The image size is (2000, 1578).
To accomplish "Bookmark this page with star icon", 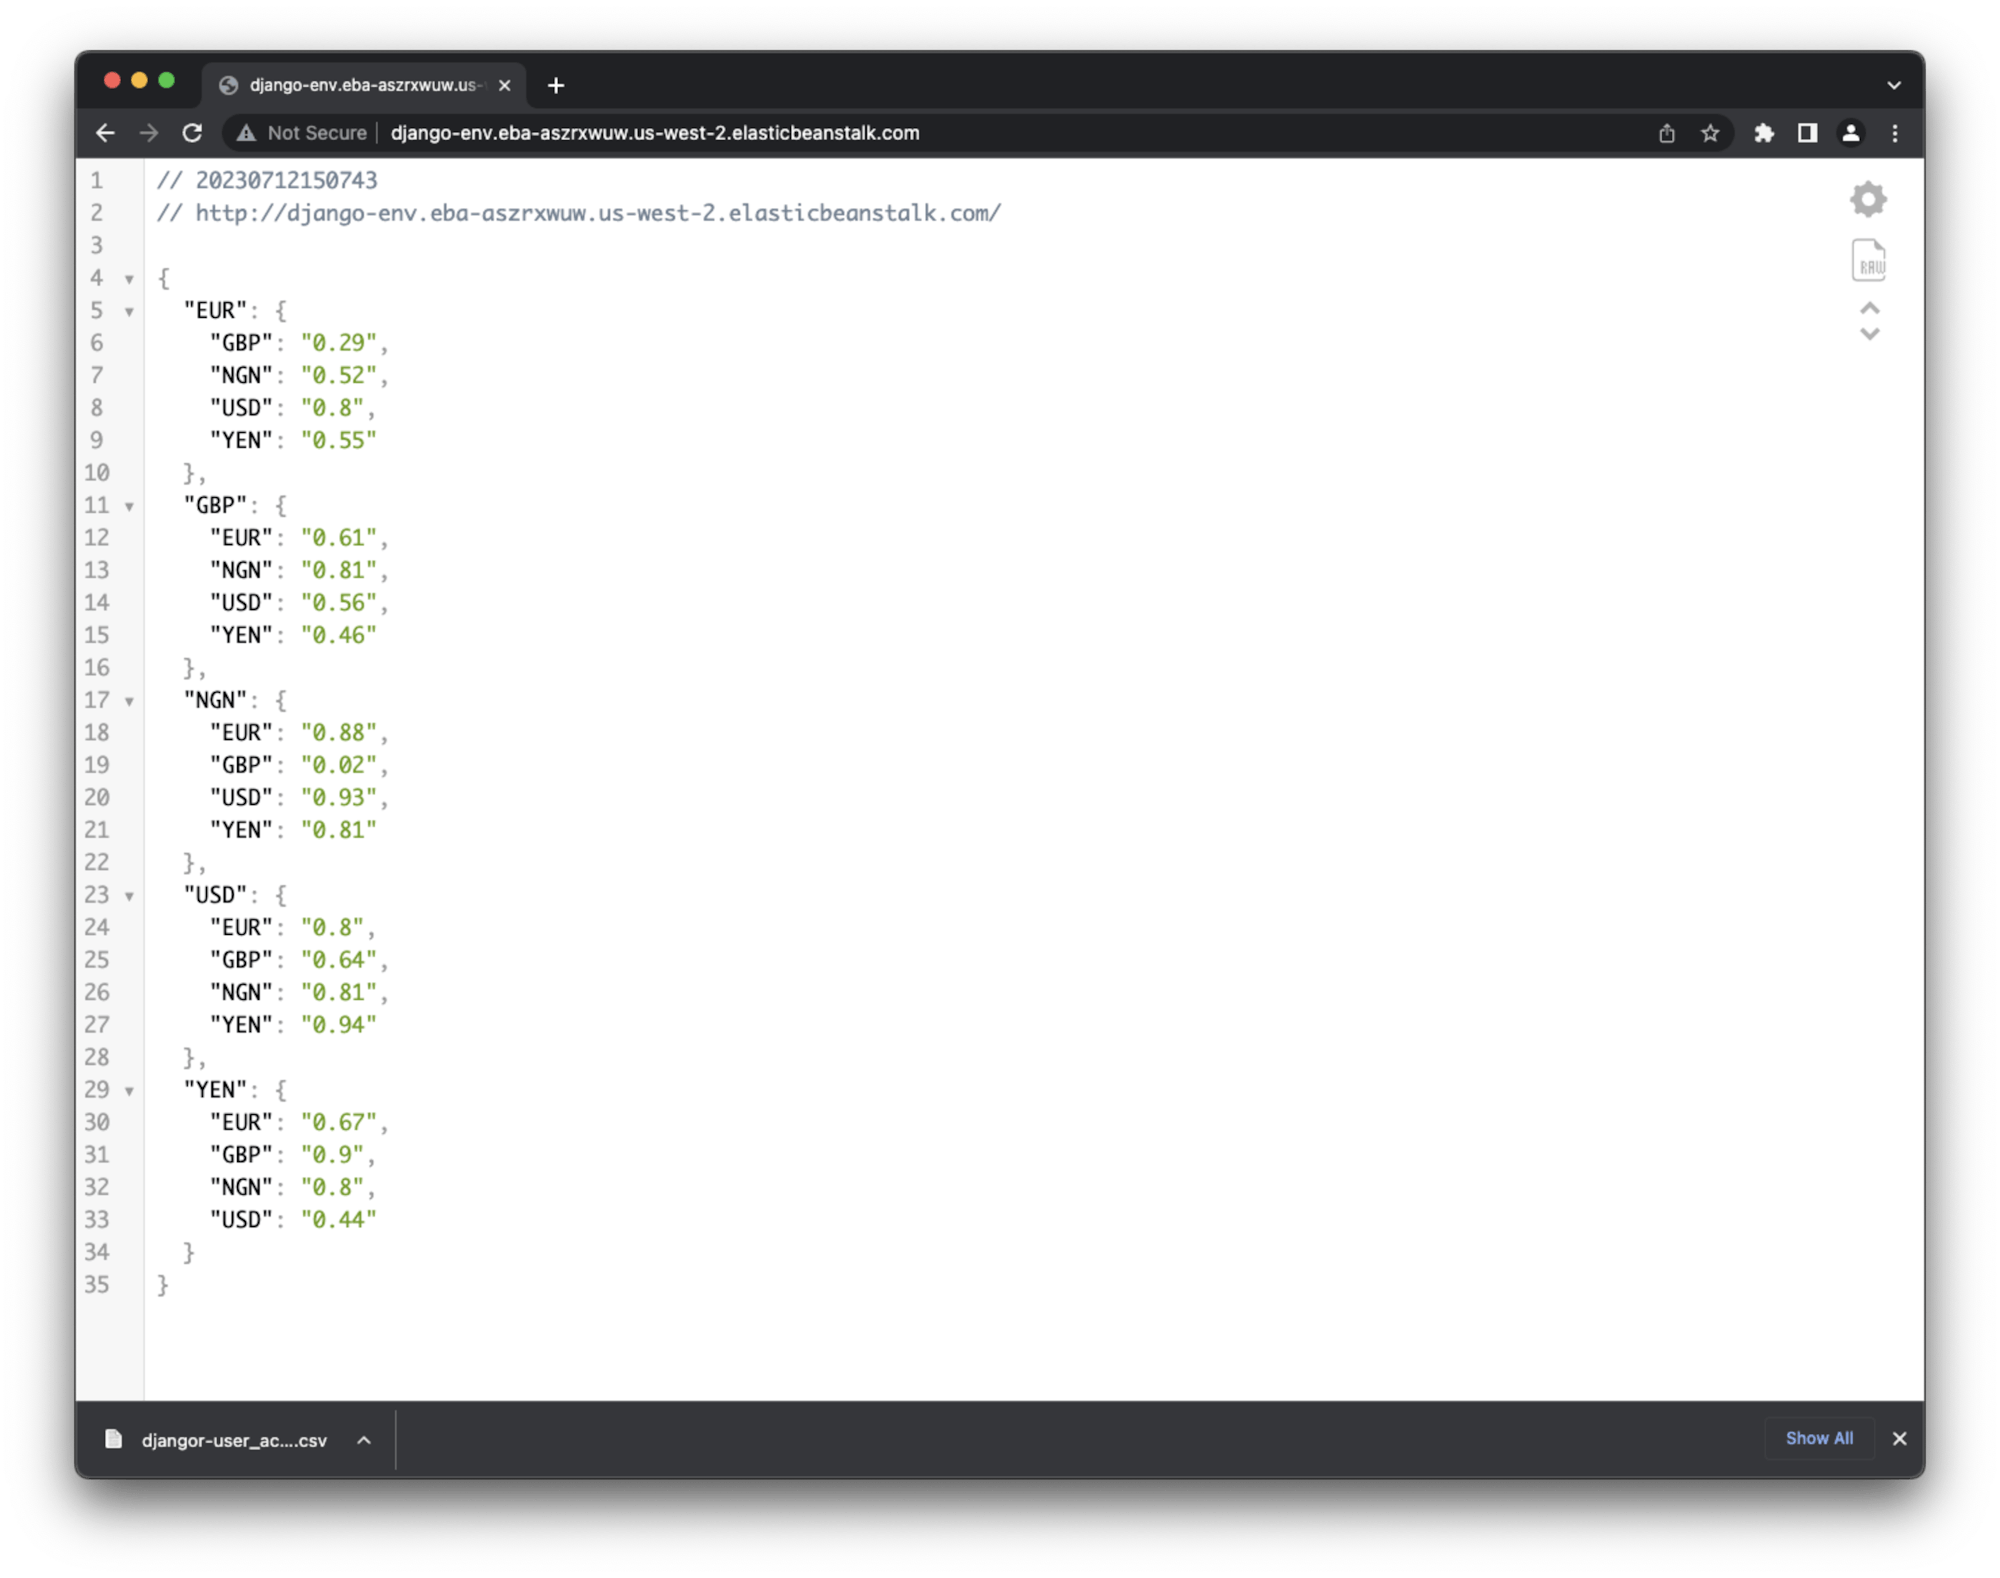I will point(1710,133).
